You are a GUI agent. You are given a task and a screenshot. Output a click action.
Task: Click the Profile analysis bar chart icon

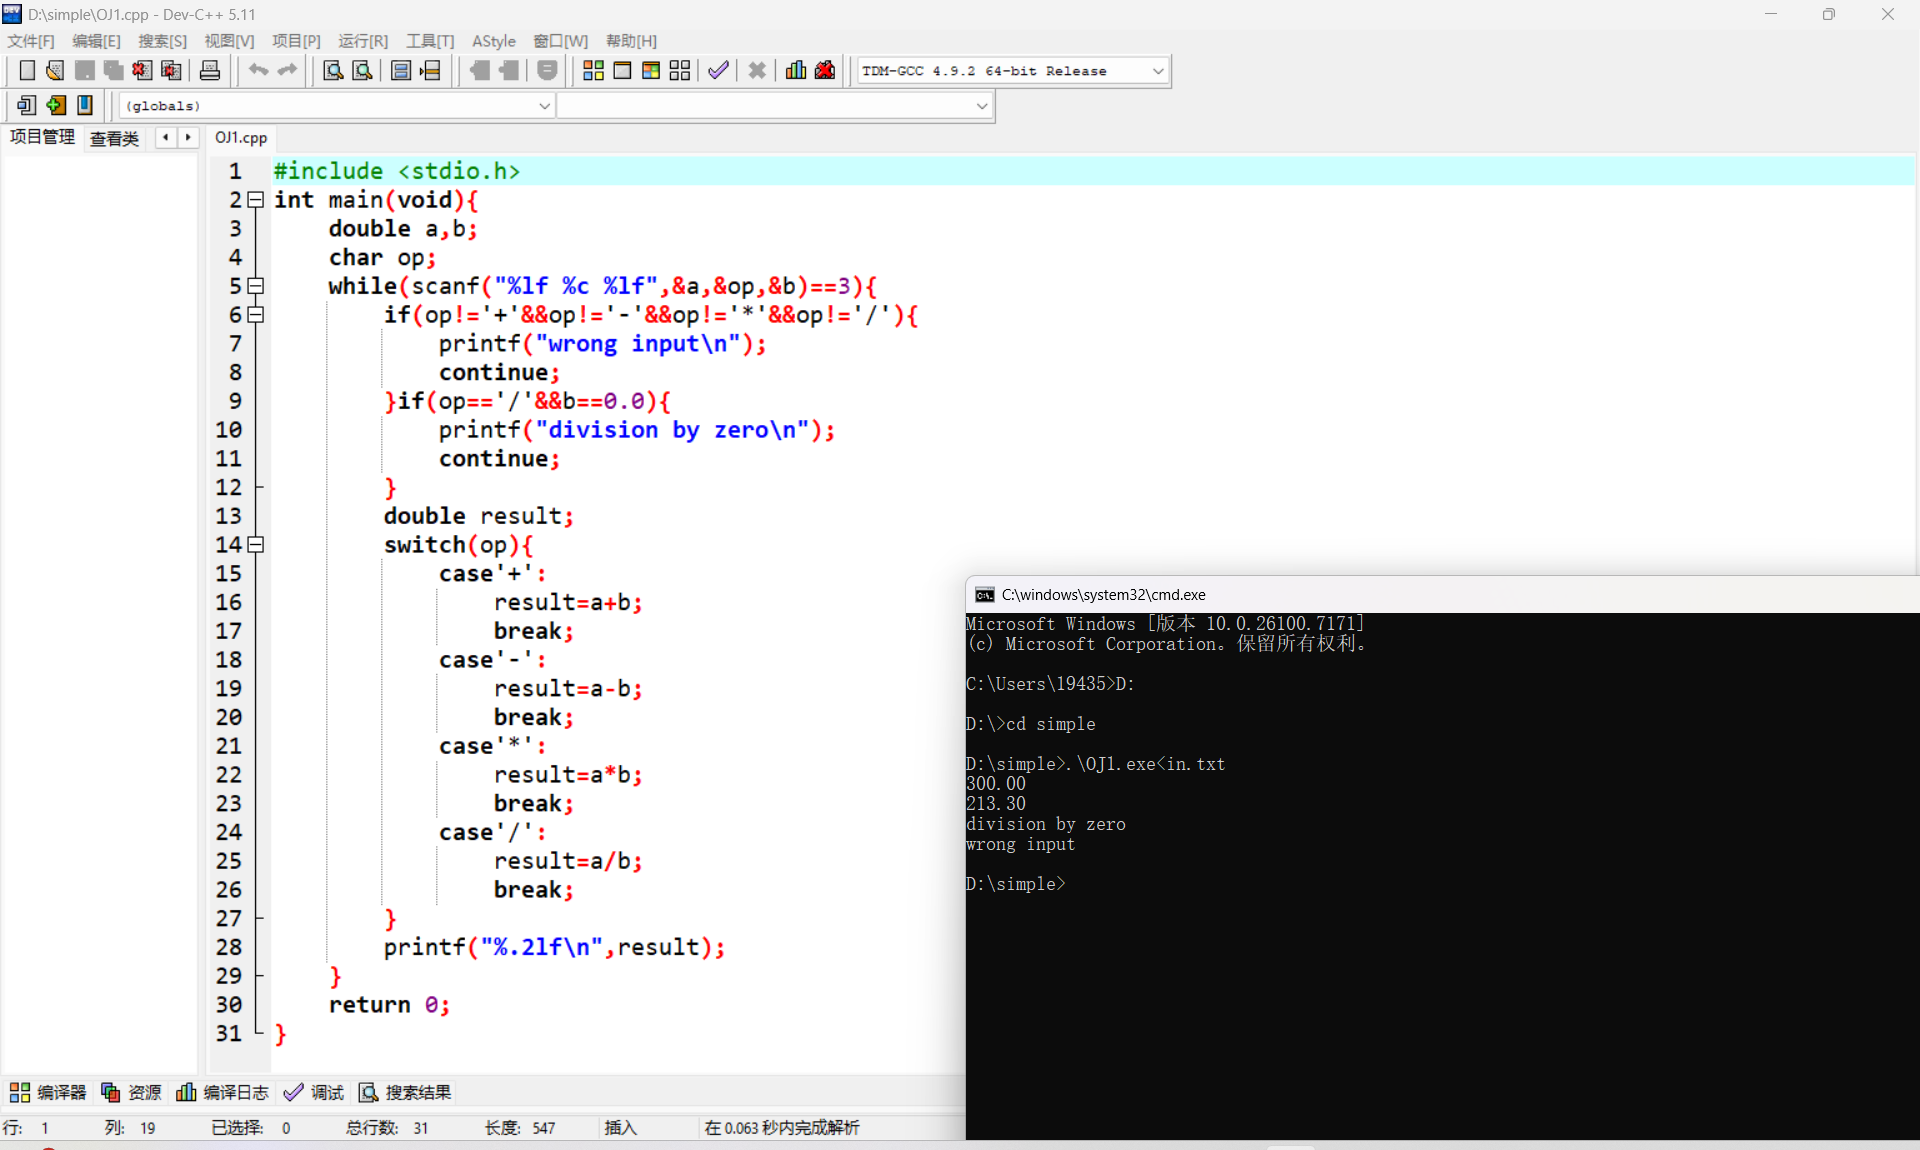[796, 70]
